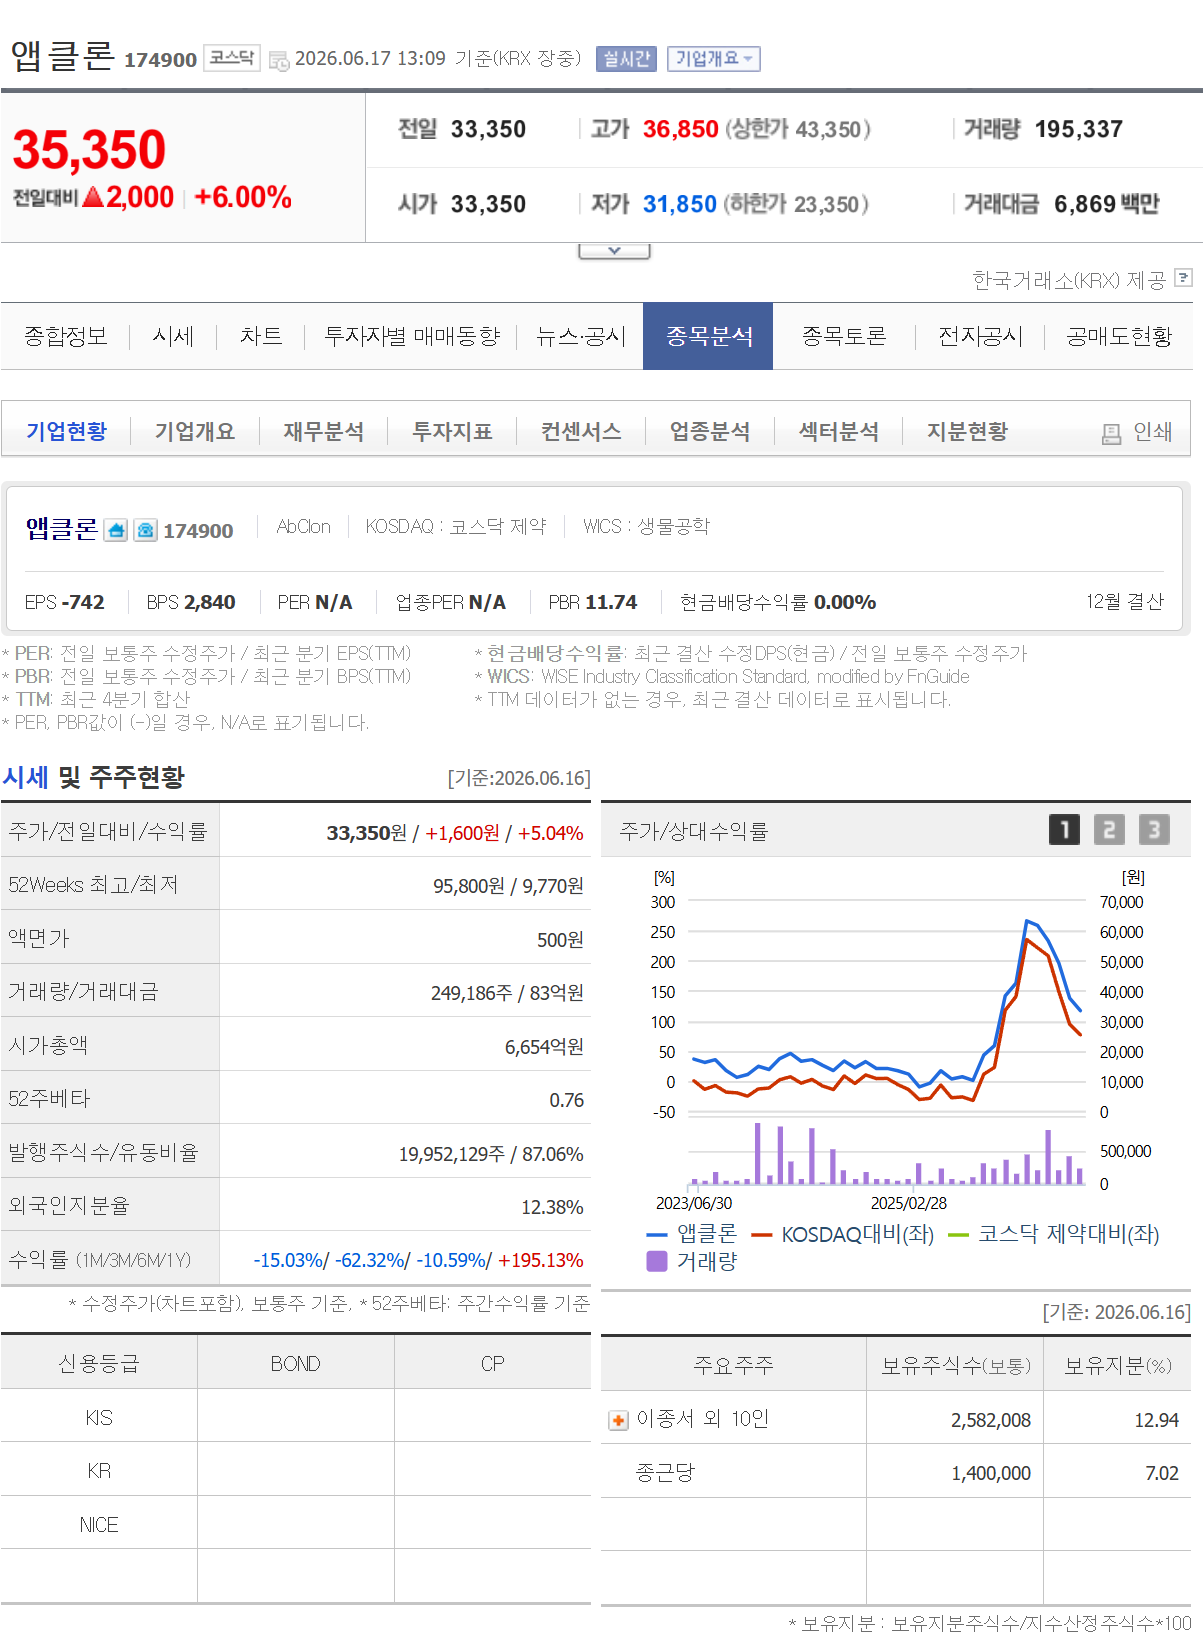
Task: Click the KOSDAQ : 코스닥 제약 classification
Action: point(456,526)
